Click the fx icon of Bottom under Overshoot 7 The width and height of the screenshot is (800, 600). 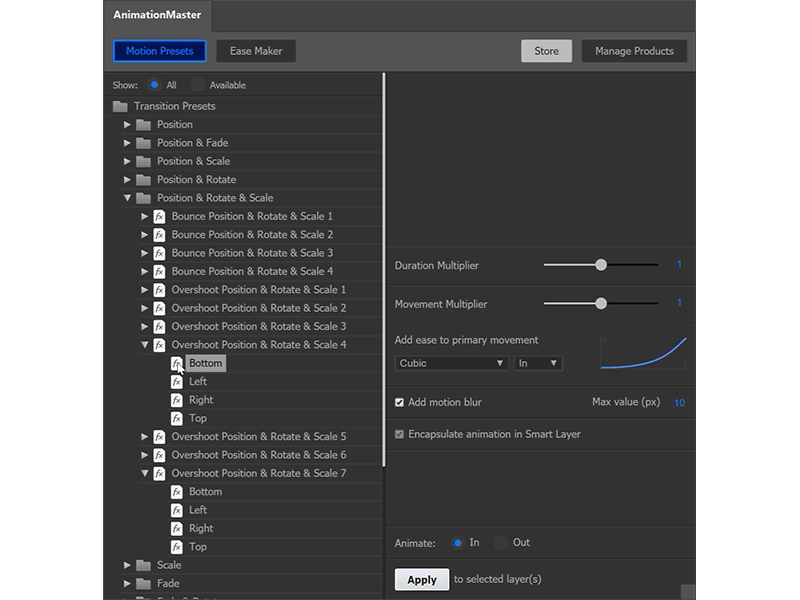coord(177,492)
